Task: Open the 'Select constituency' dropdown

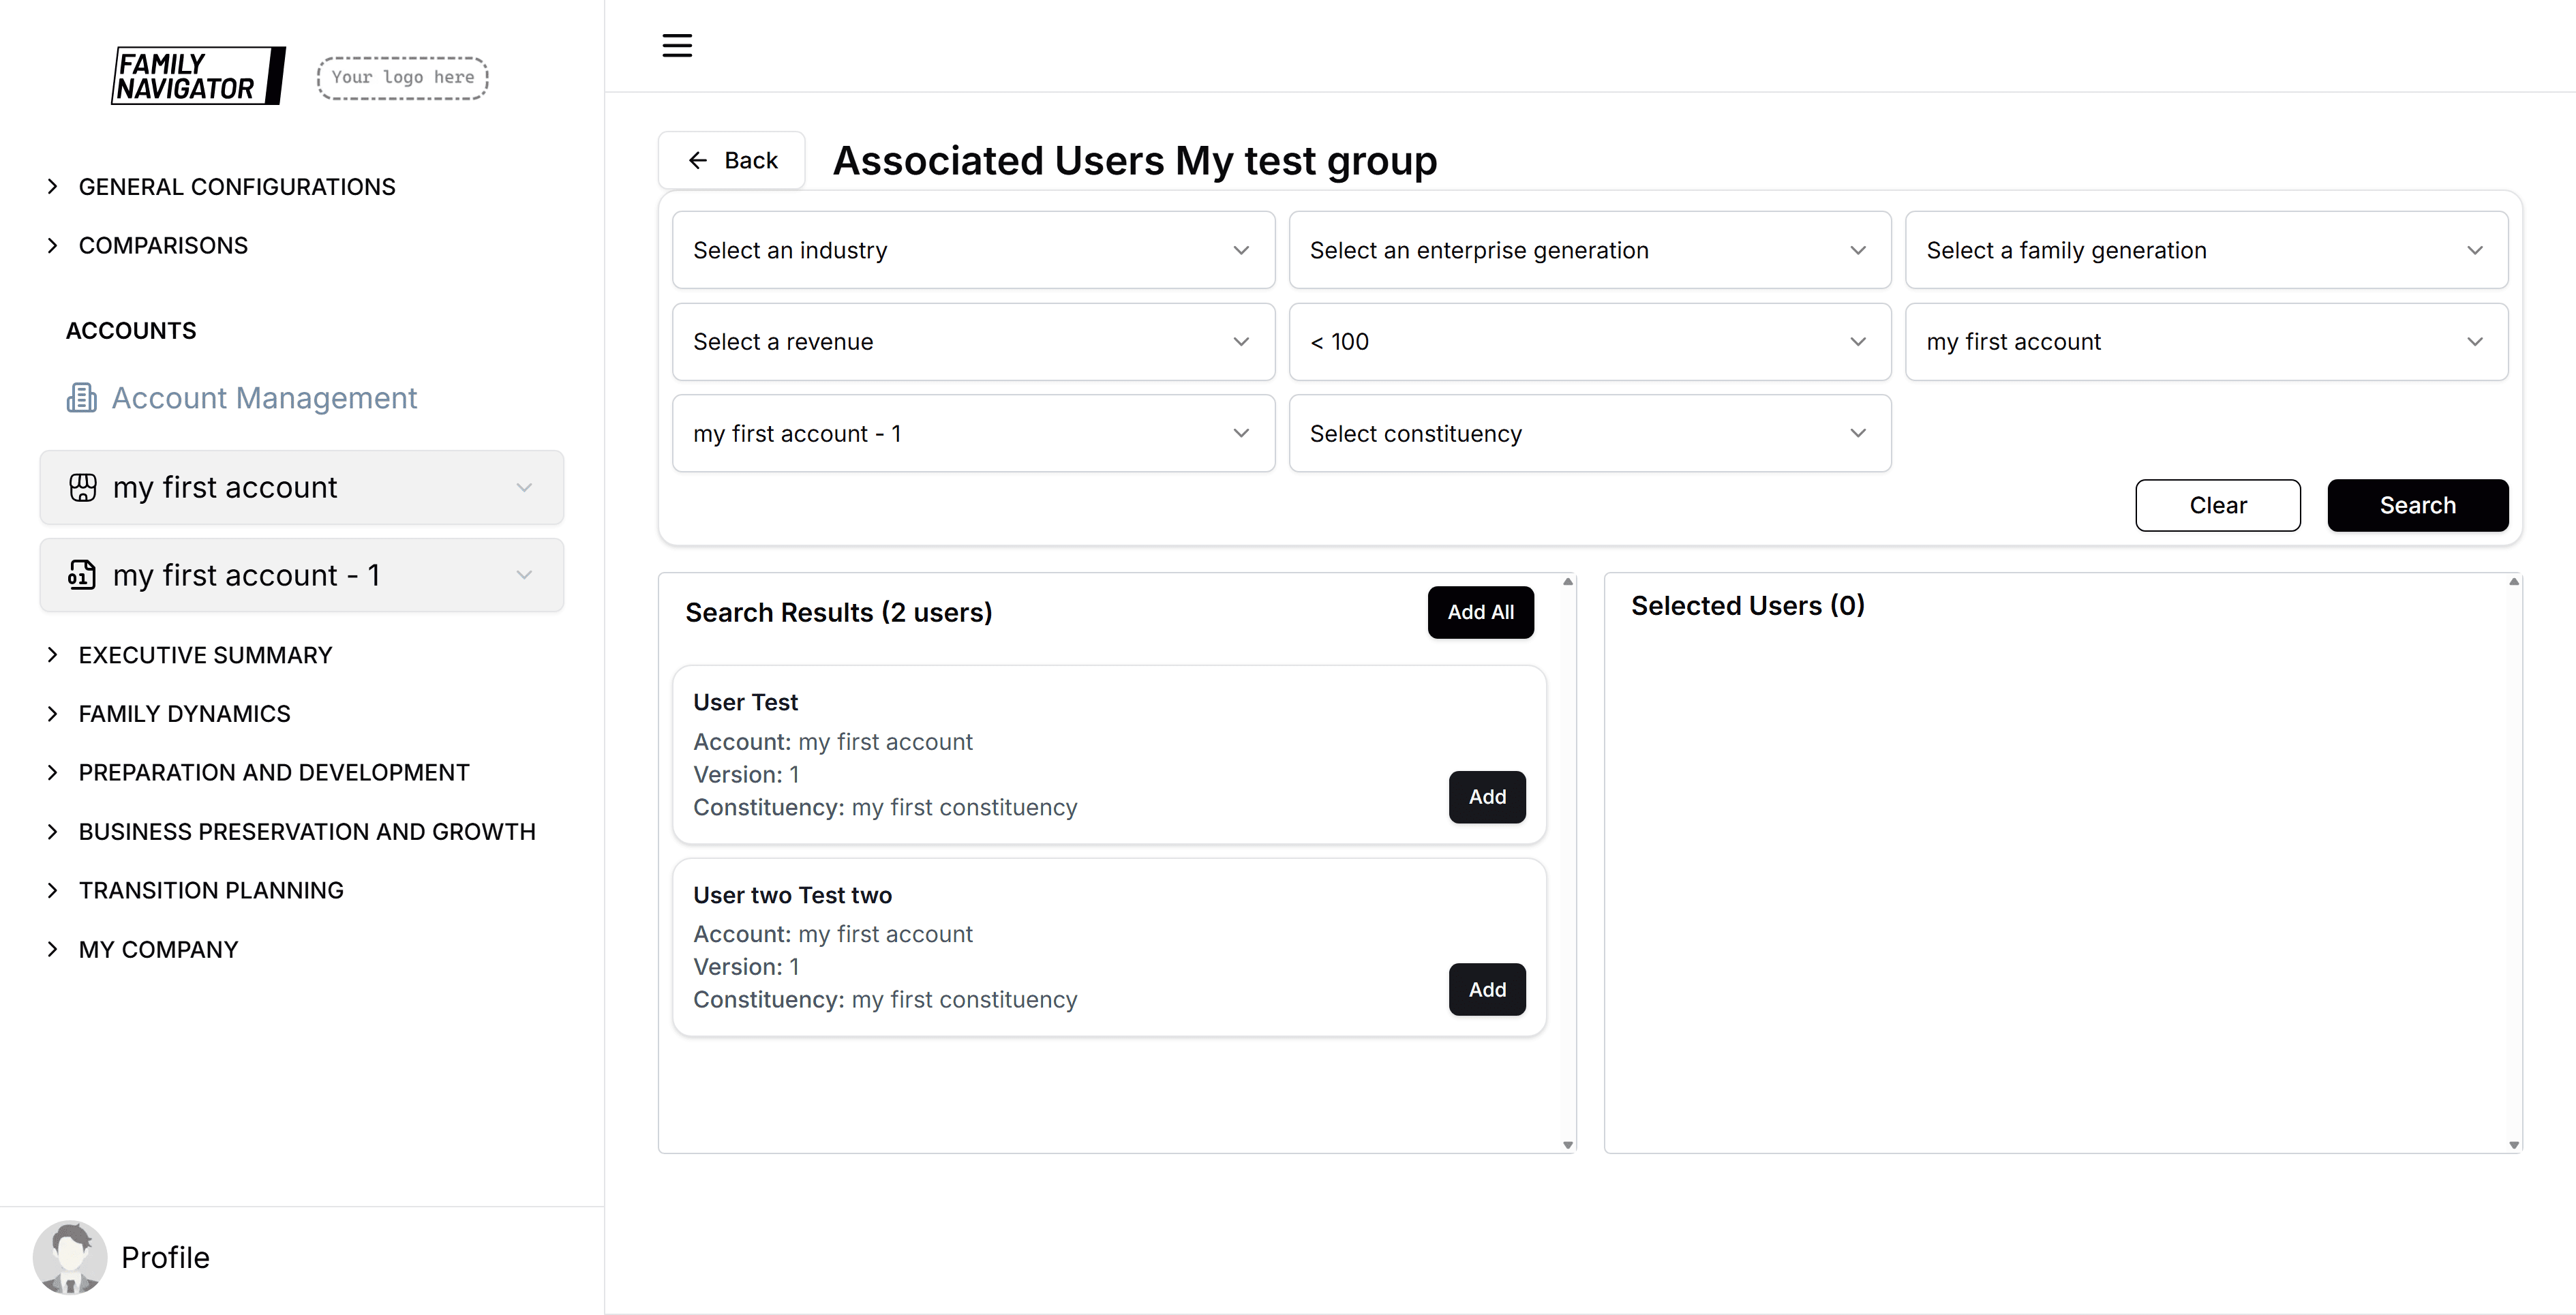Action: click(1589, 433)
